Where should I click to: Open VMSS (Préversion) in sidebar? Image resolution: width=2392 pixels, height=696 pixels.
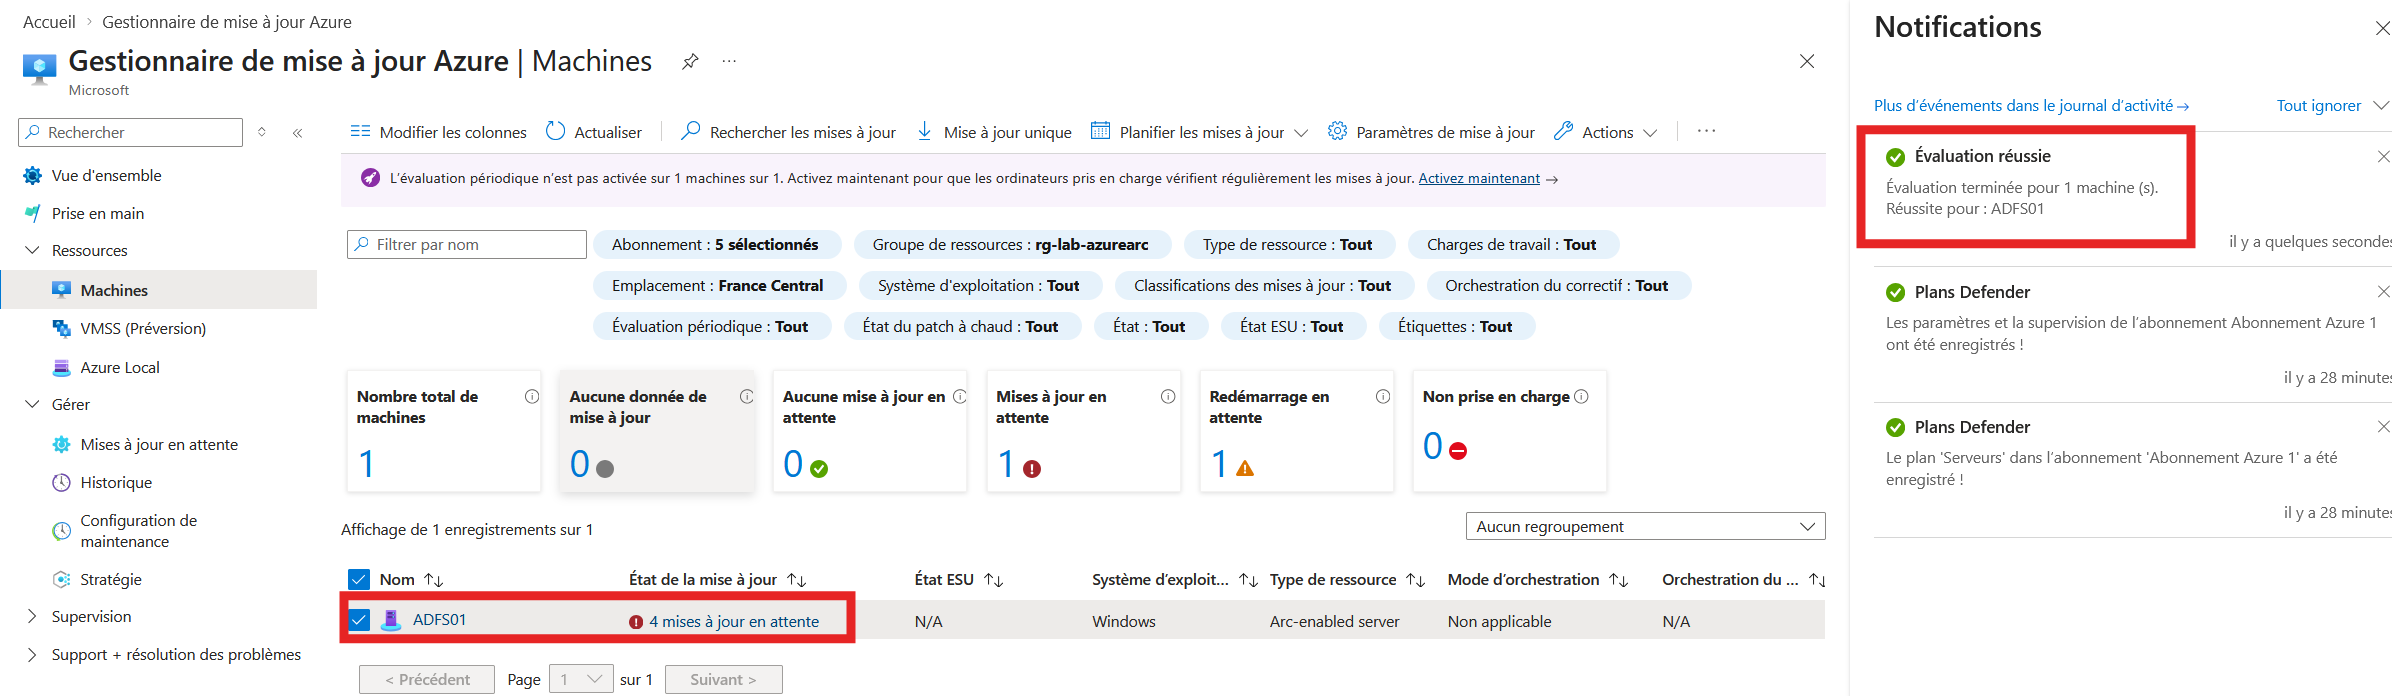(x=143, y=328)
